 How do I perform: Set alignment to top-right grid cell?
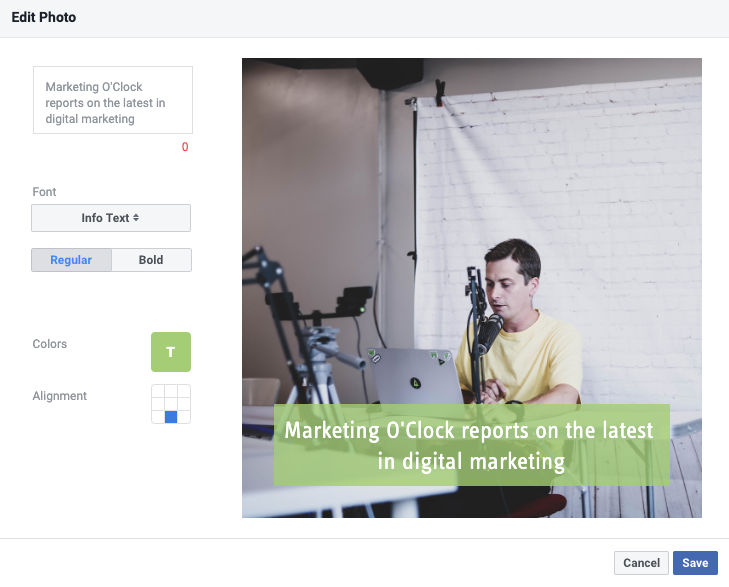184,391
